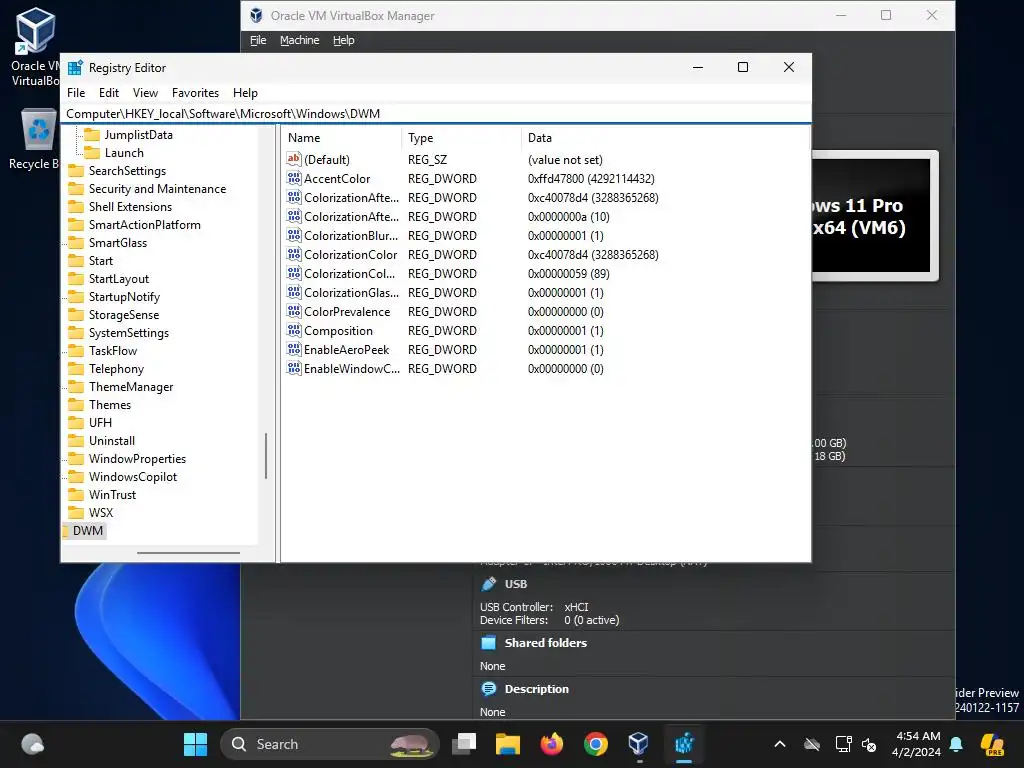
Task: Switch to VirtualBox via taskbar icon
Action: click(639, 744)
